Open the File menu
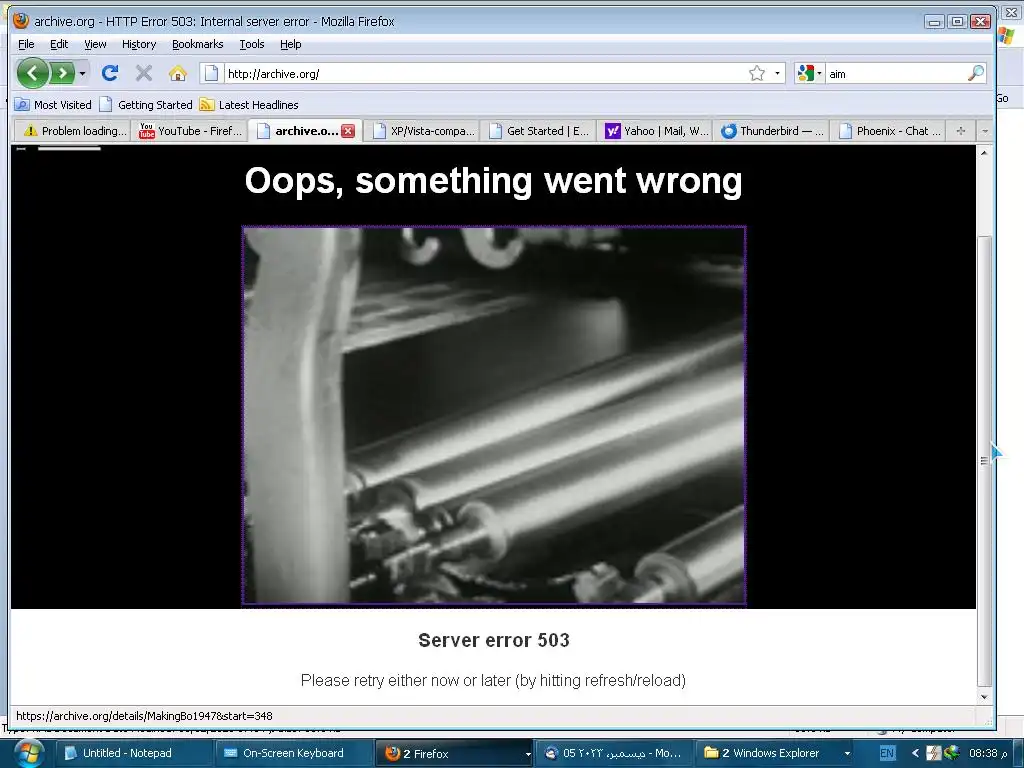This screenshot has height=768, width=1024. point(26,44)
